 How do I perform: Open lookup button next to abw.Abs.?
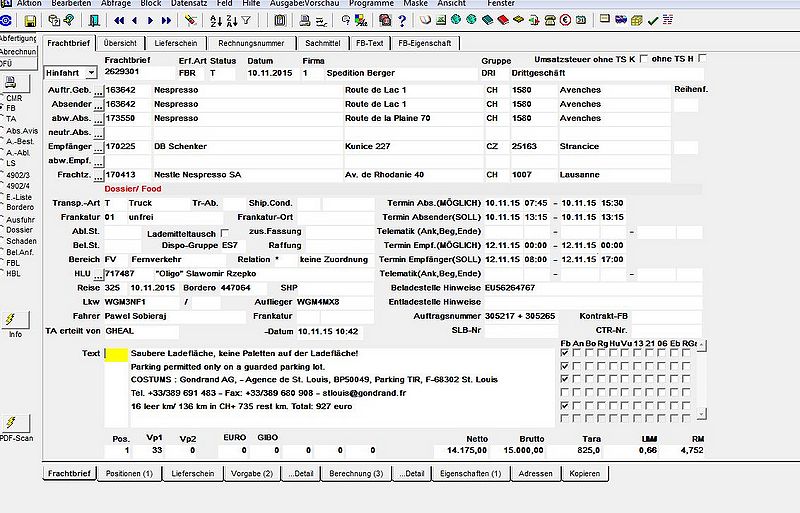[98, 119]
